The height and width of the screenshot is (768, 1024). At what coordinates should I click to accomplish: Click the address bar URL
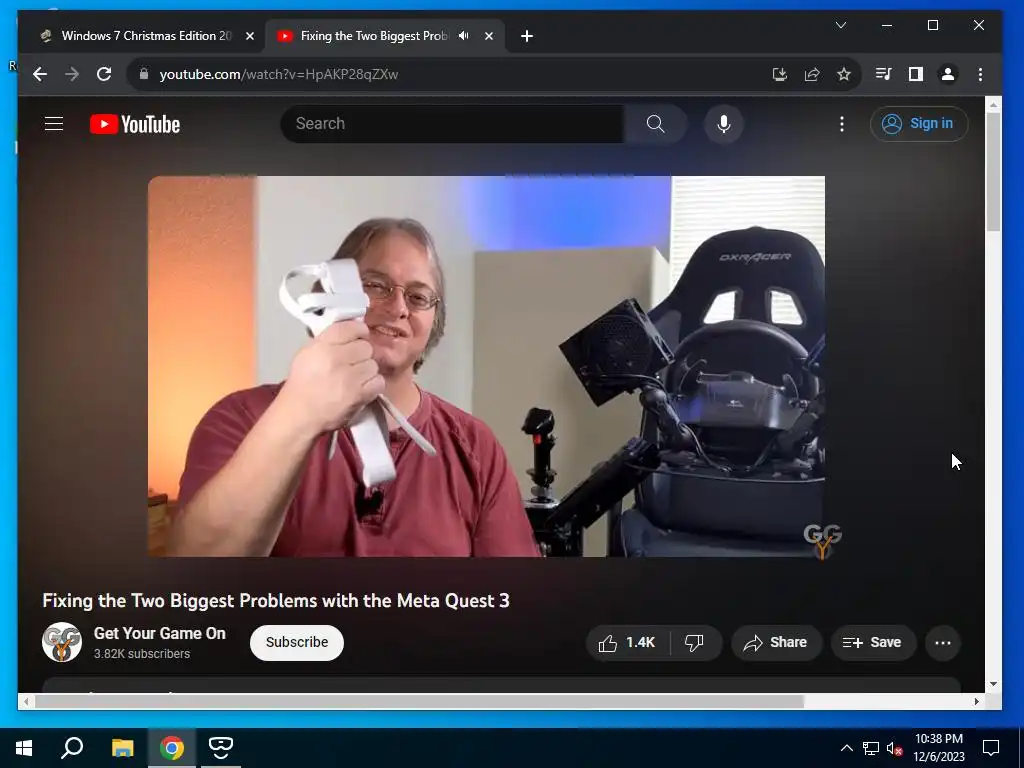(x=279, y=74)
